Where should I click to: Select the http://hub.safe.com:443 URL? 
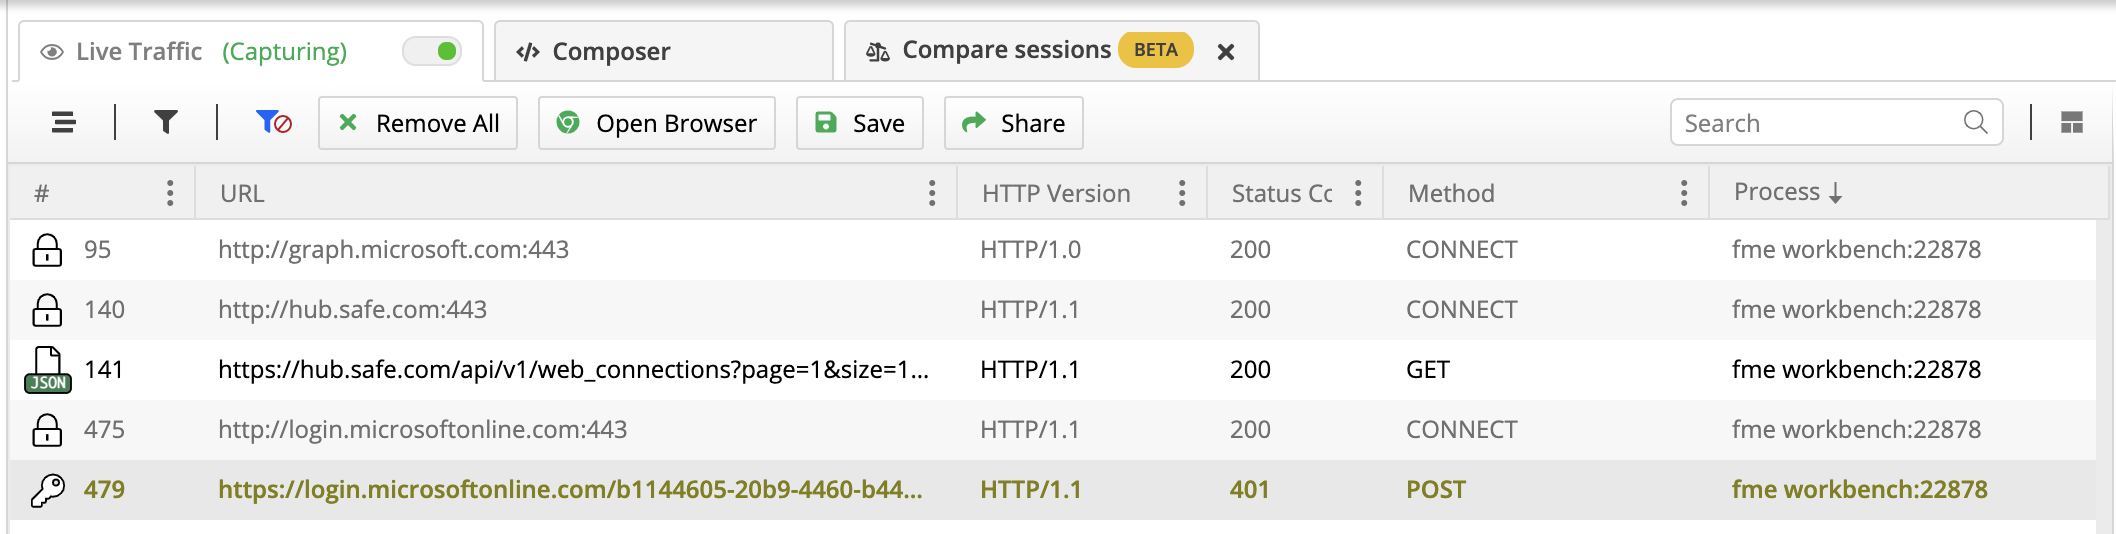point(352,309)
